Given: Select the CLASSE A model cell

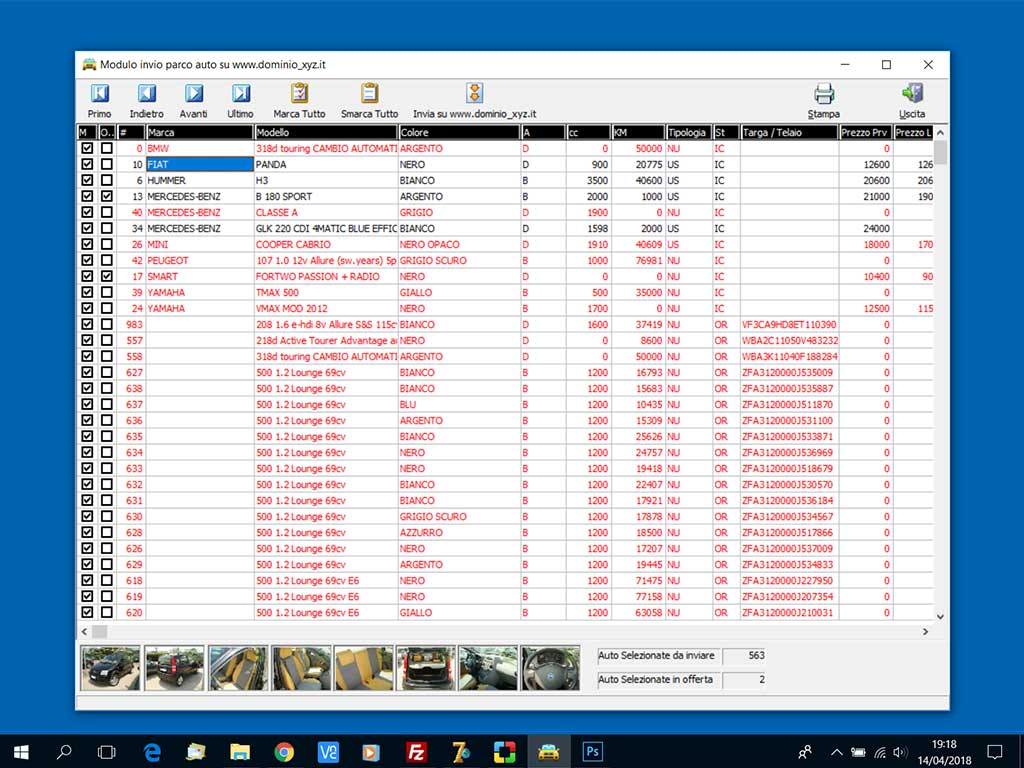Looking at the screenshot, I should 326,212.
